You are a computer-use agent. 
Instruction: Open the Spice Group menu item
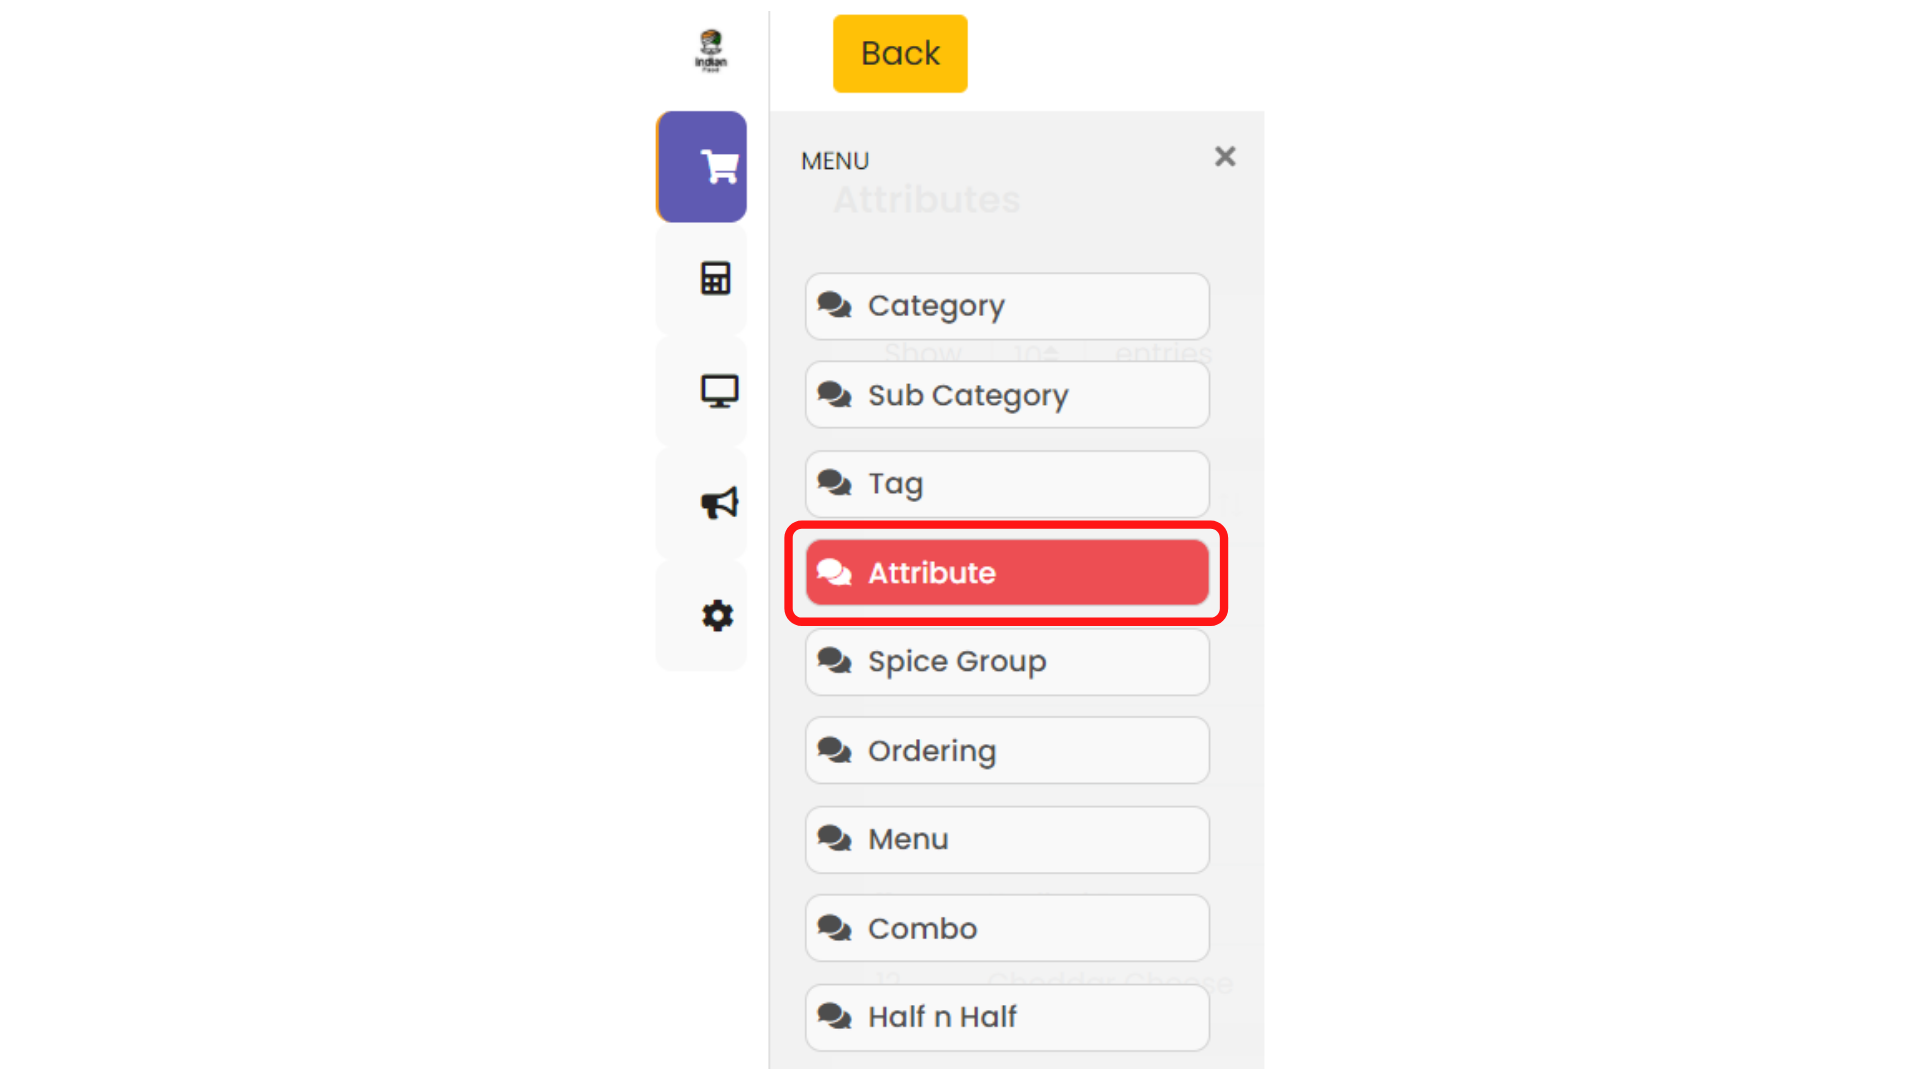coord(1007,662)
